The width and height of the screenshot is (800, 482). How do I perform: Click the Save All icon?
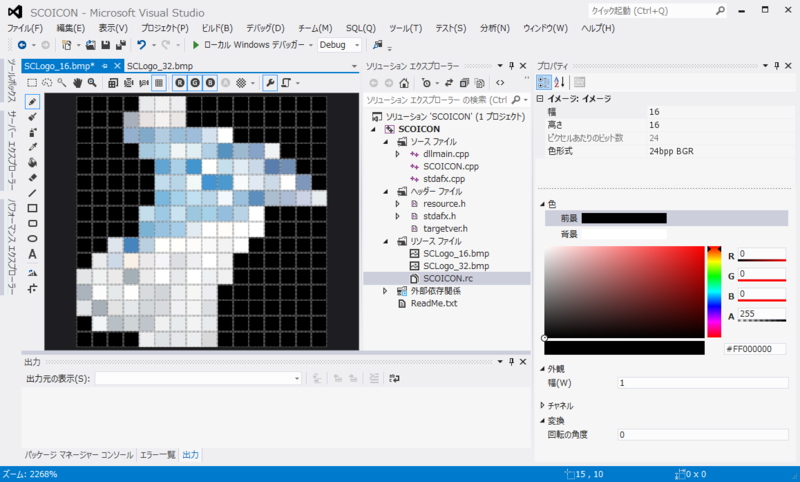coord(120,45)
